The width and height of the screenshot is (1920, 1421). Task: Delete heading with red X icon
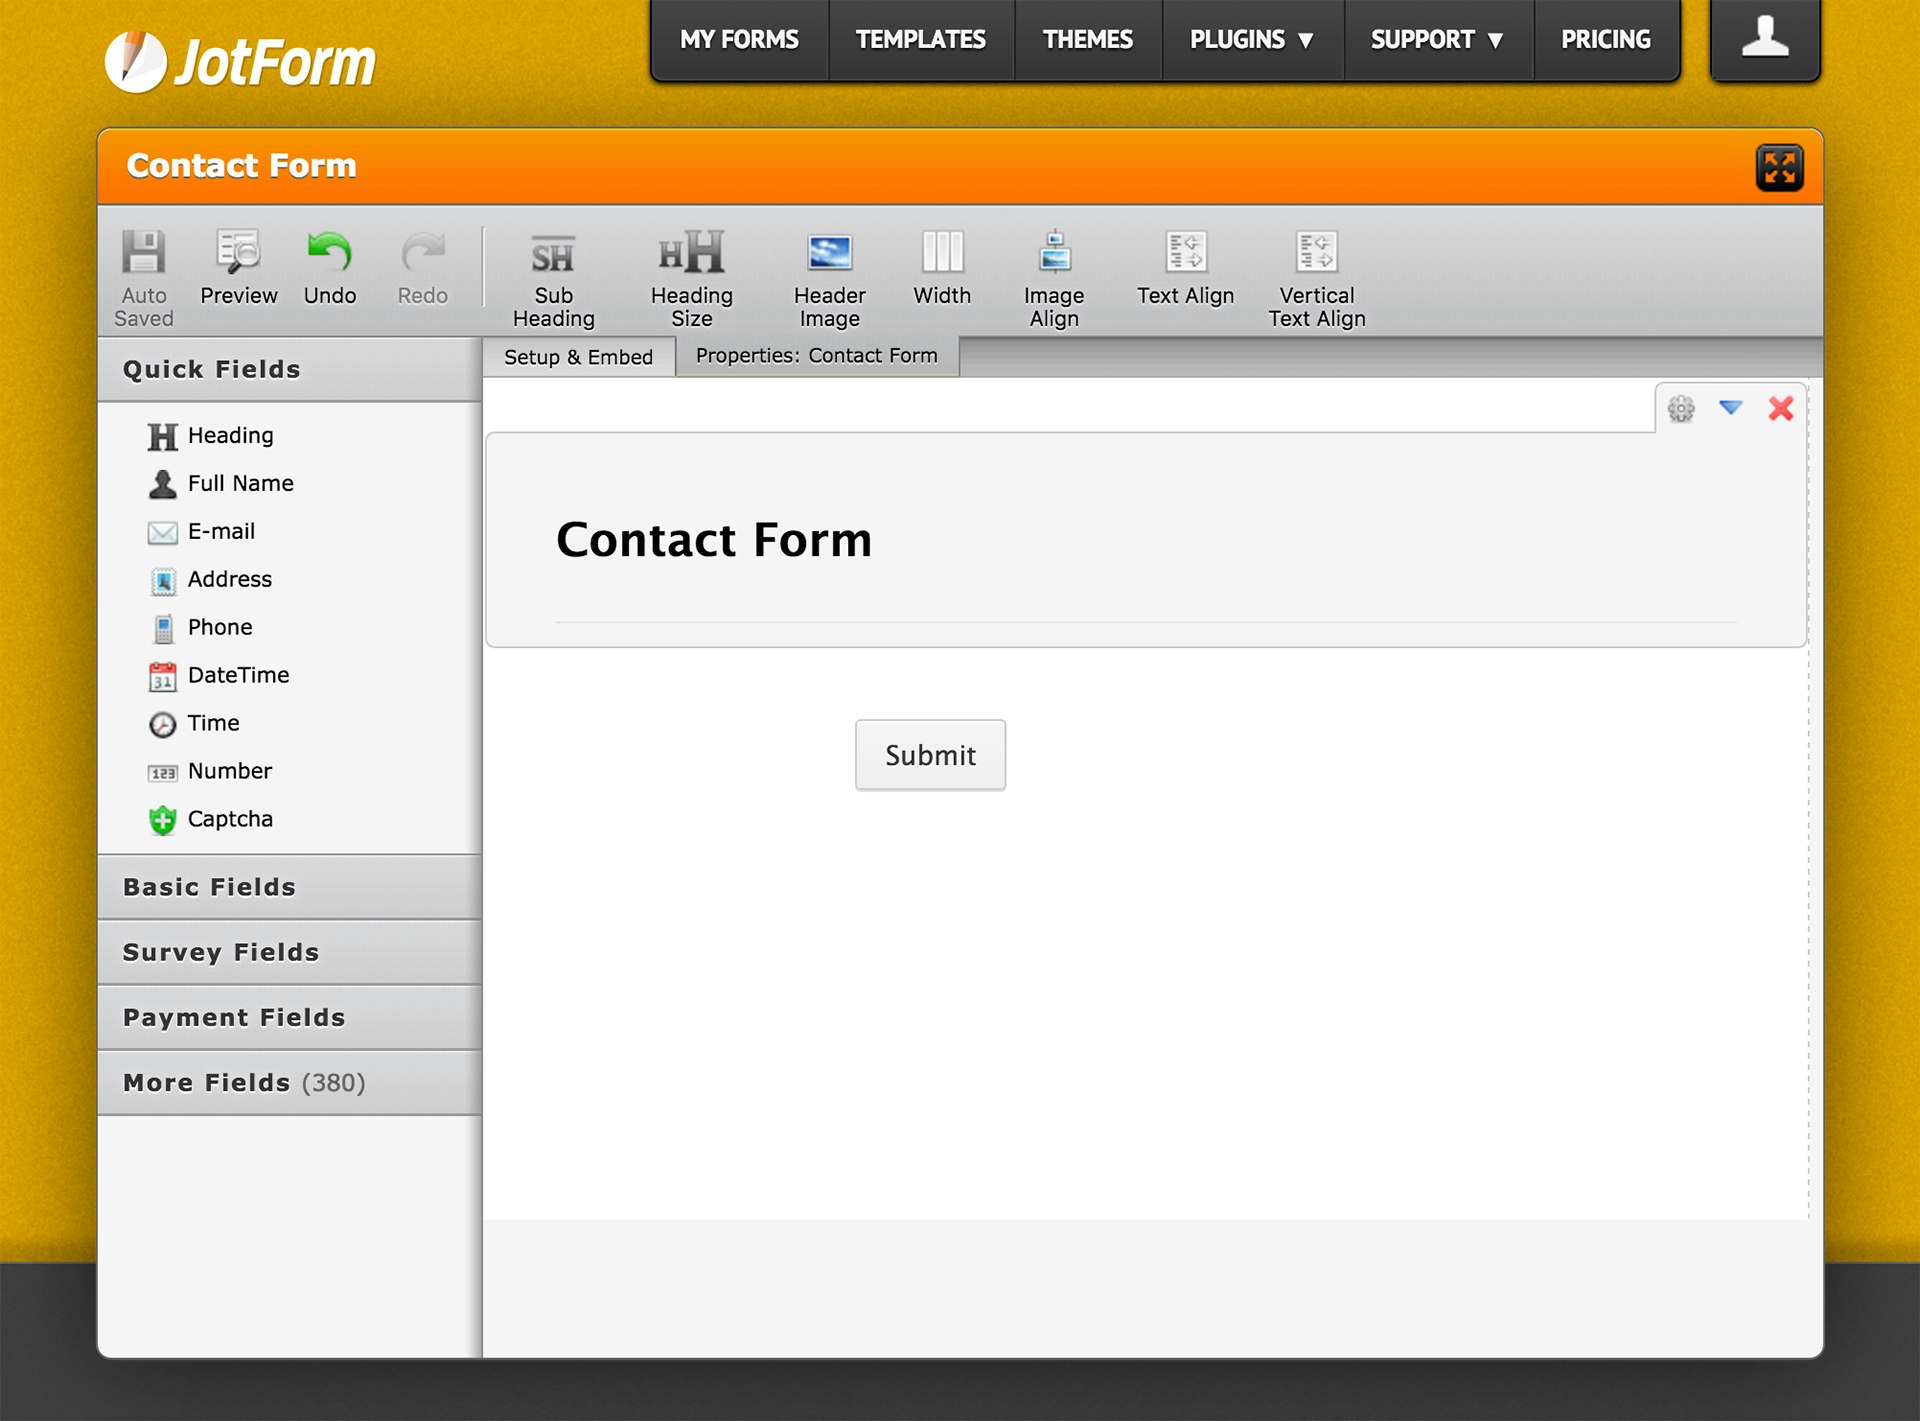coord(1781,408)
